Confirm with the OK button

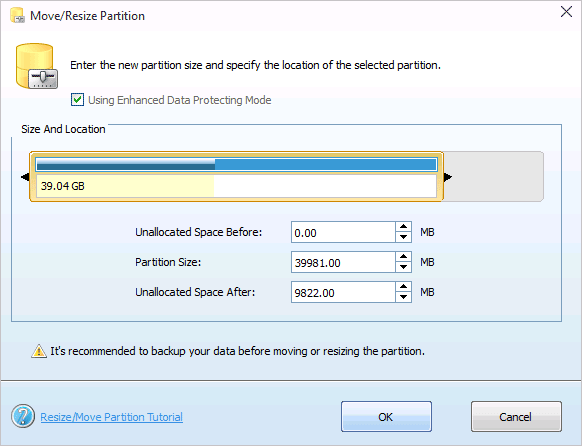coord(386,417)
